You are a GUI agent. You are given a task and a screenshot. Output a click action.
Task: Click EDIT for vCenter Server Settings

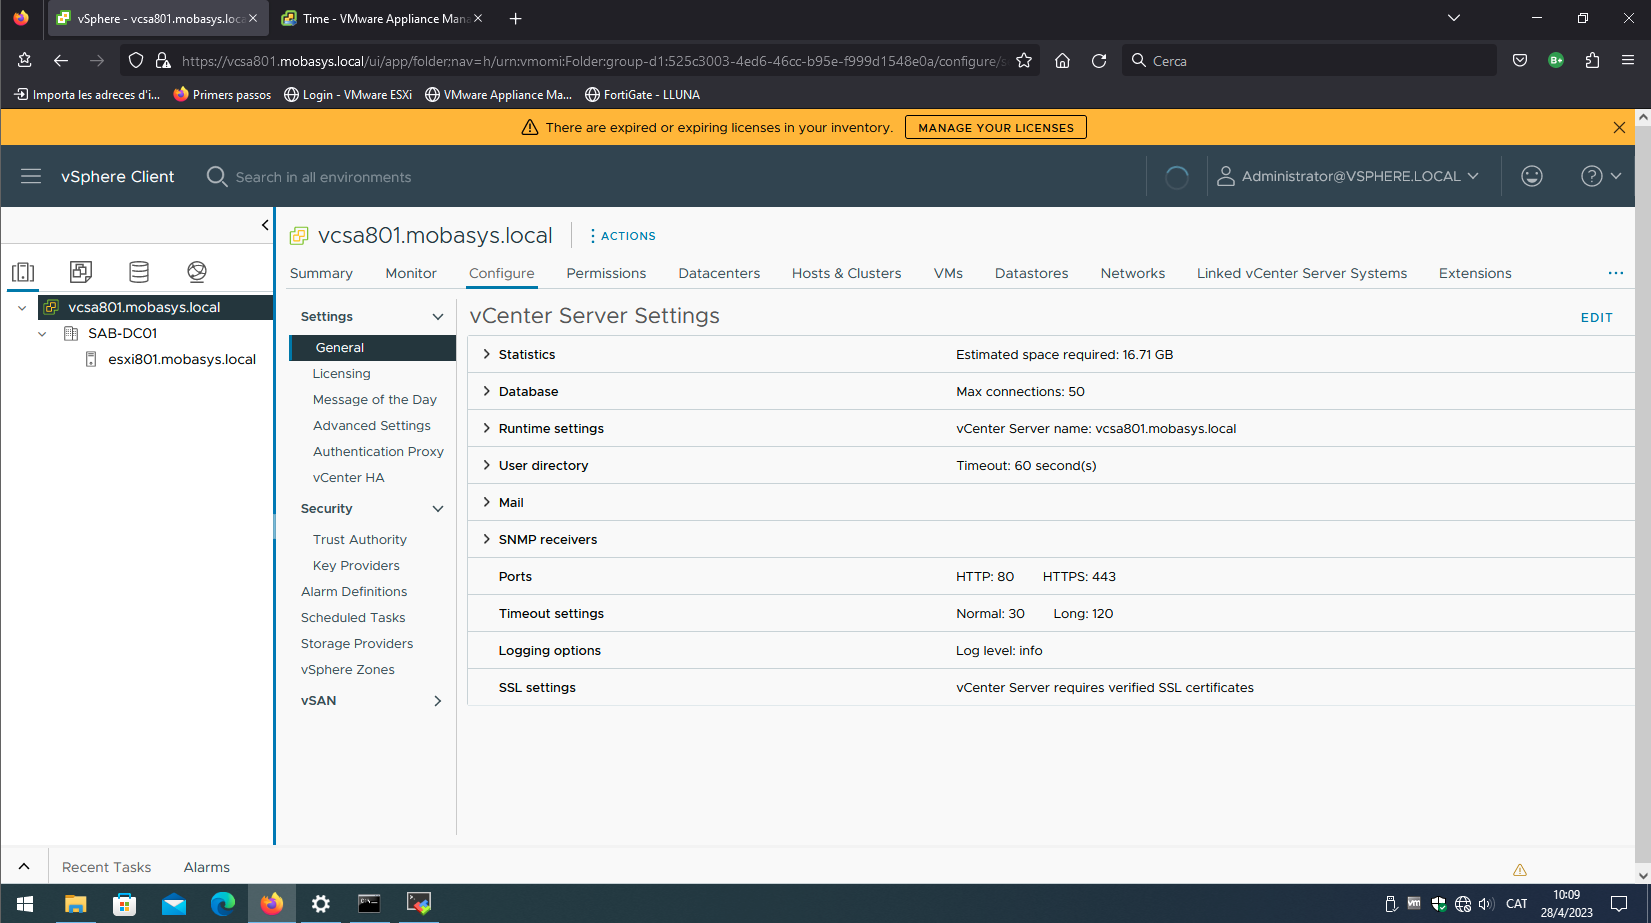1597,317
